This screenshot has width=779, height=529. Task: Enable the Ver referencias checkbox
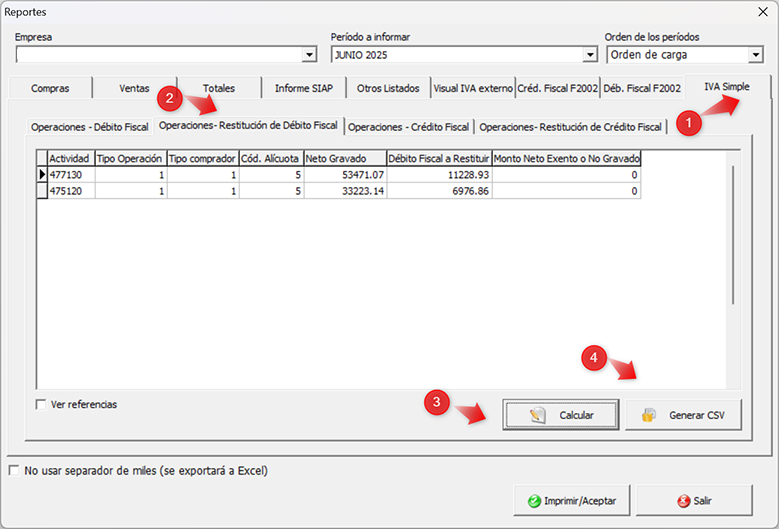click(x=41, y=405)
